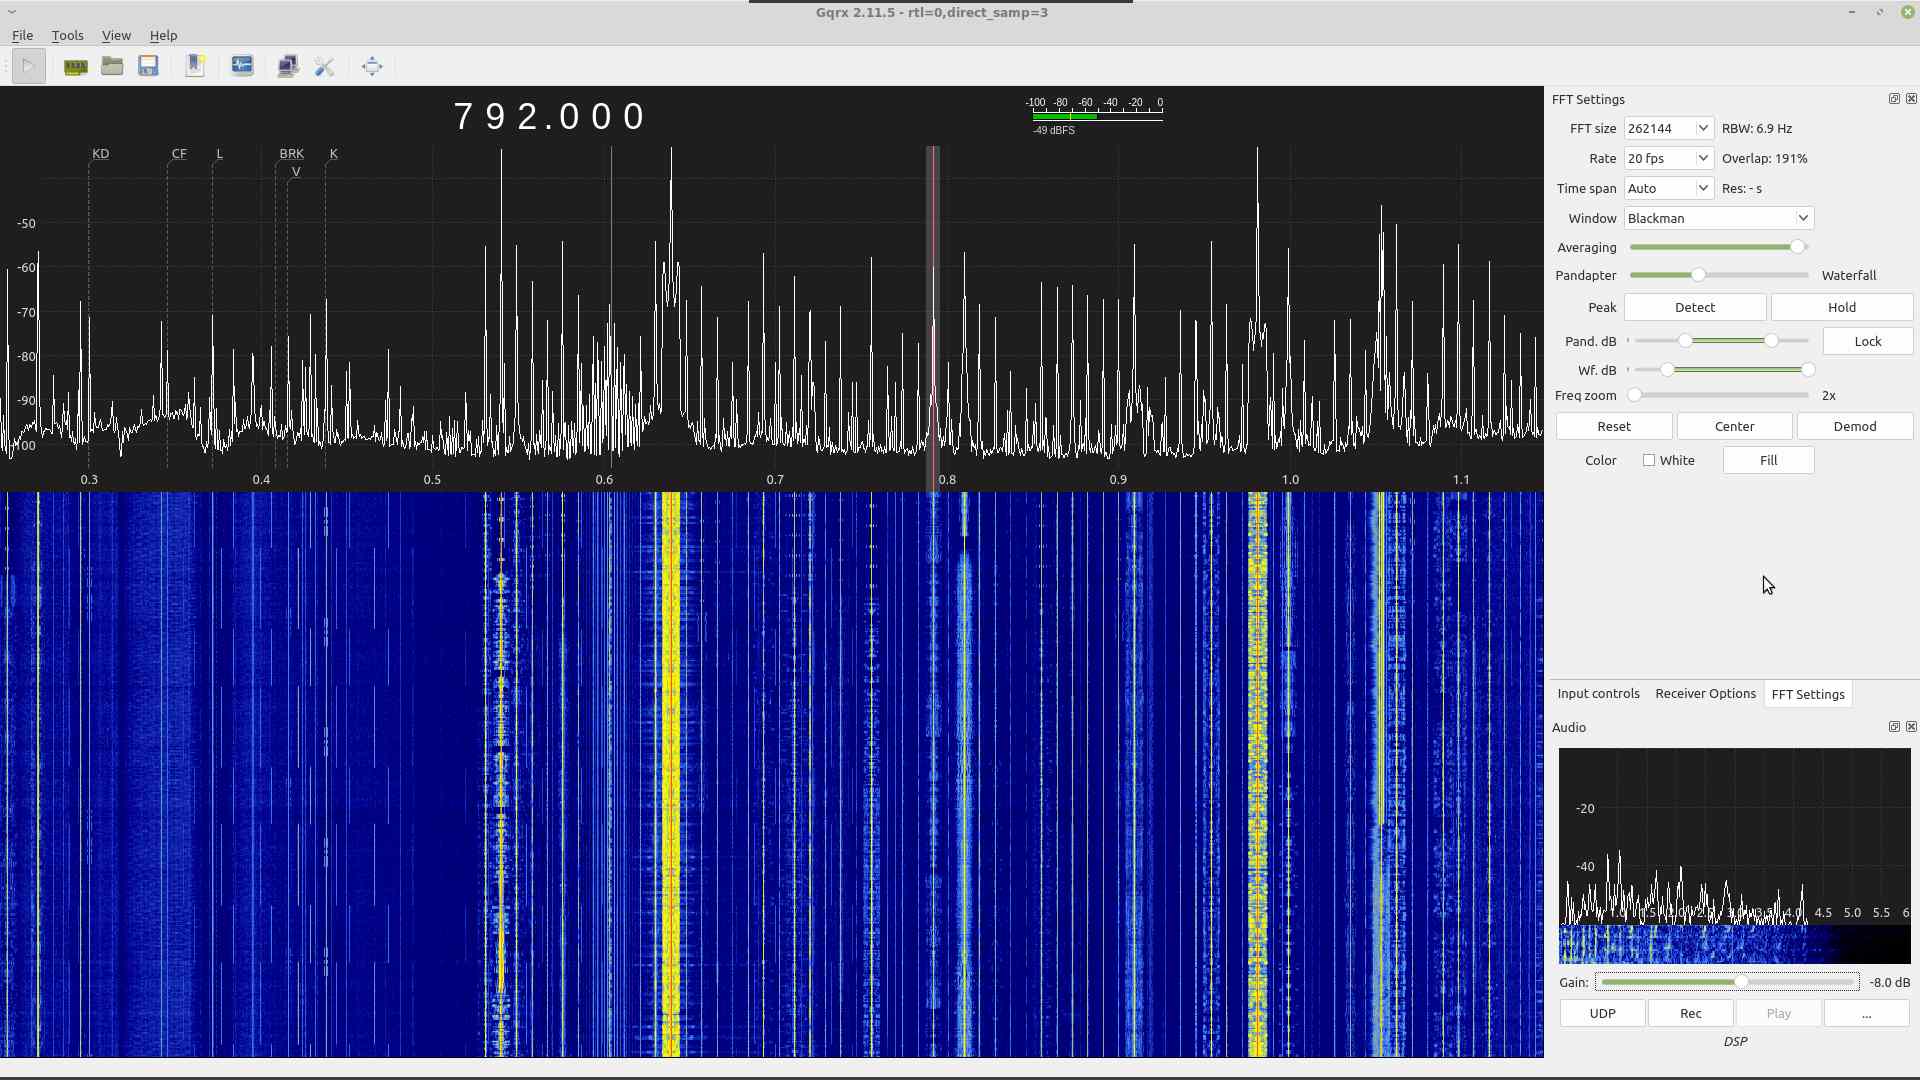Open the Tools menu
This screenshot has height=1080, width=1920.
coord(67,35)
